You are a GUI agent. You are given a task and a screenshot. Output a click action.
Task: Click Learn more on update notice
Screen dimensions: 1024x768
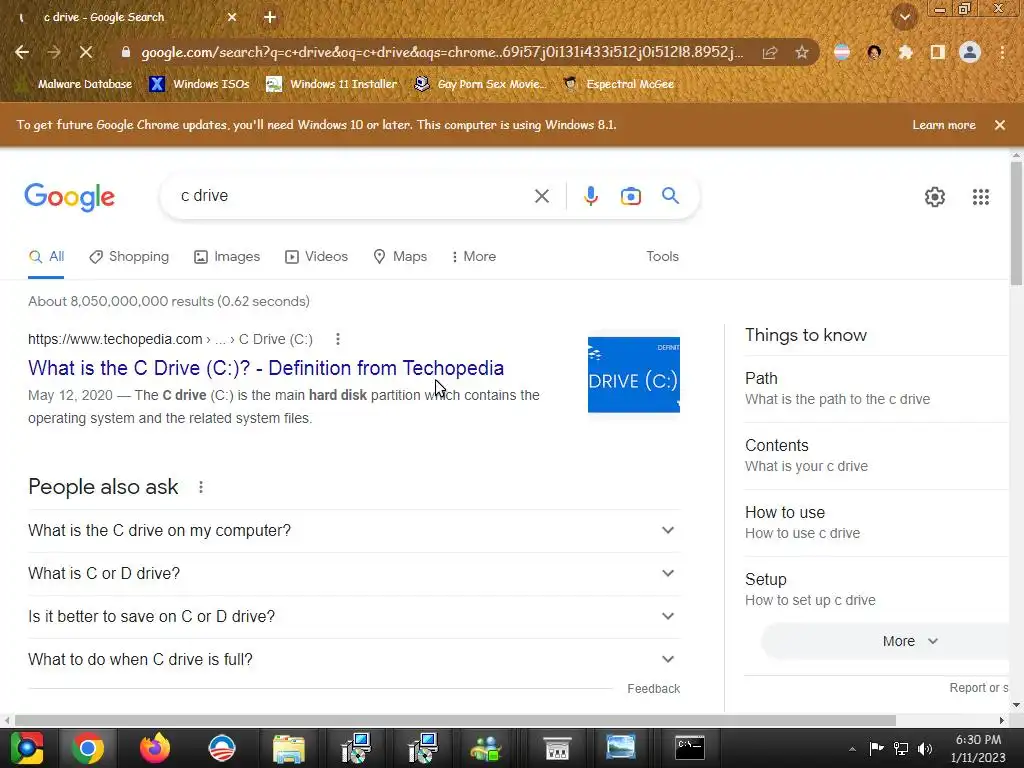pos(944,125)
